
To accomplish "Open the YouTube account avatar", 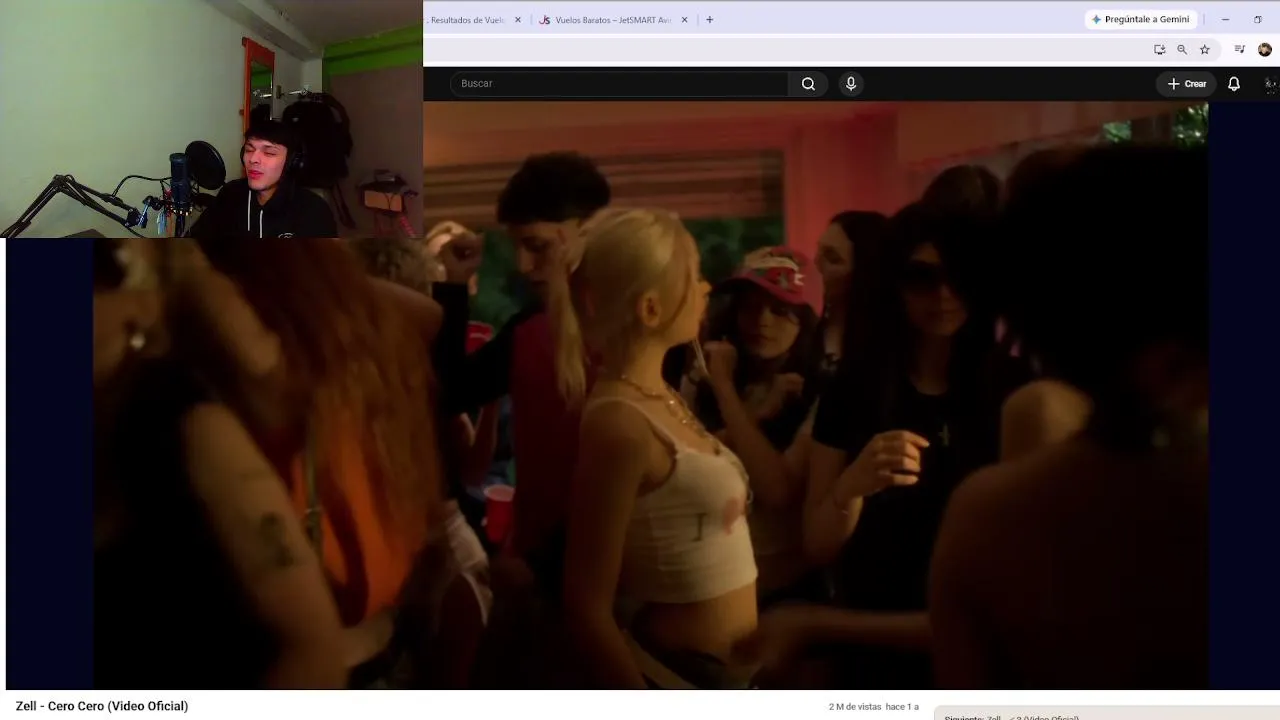I will 1271,84.
